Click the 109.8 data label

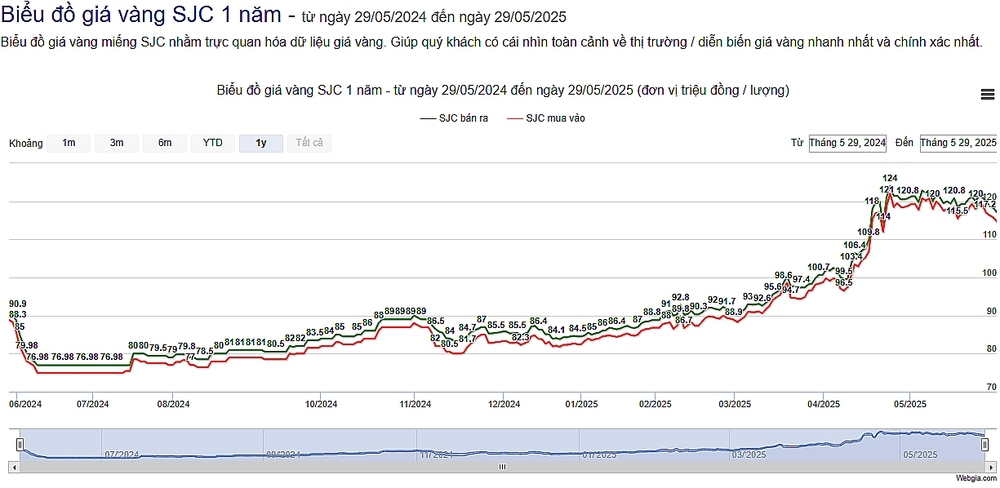click(869, 232)
